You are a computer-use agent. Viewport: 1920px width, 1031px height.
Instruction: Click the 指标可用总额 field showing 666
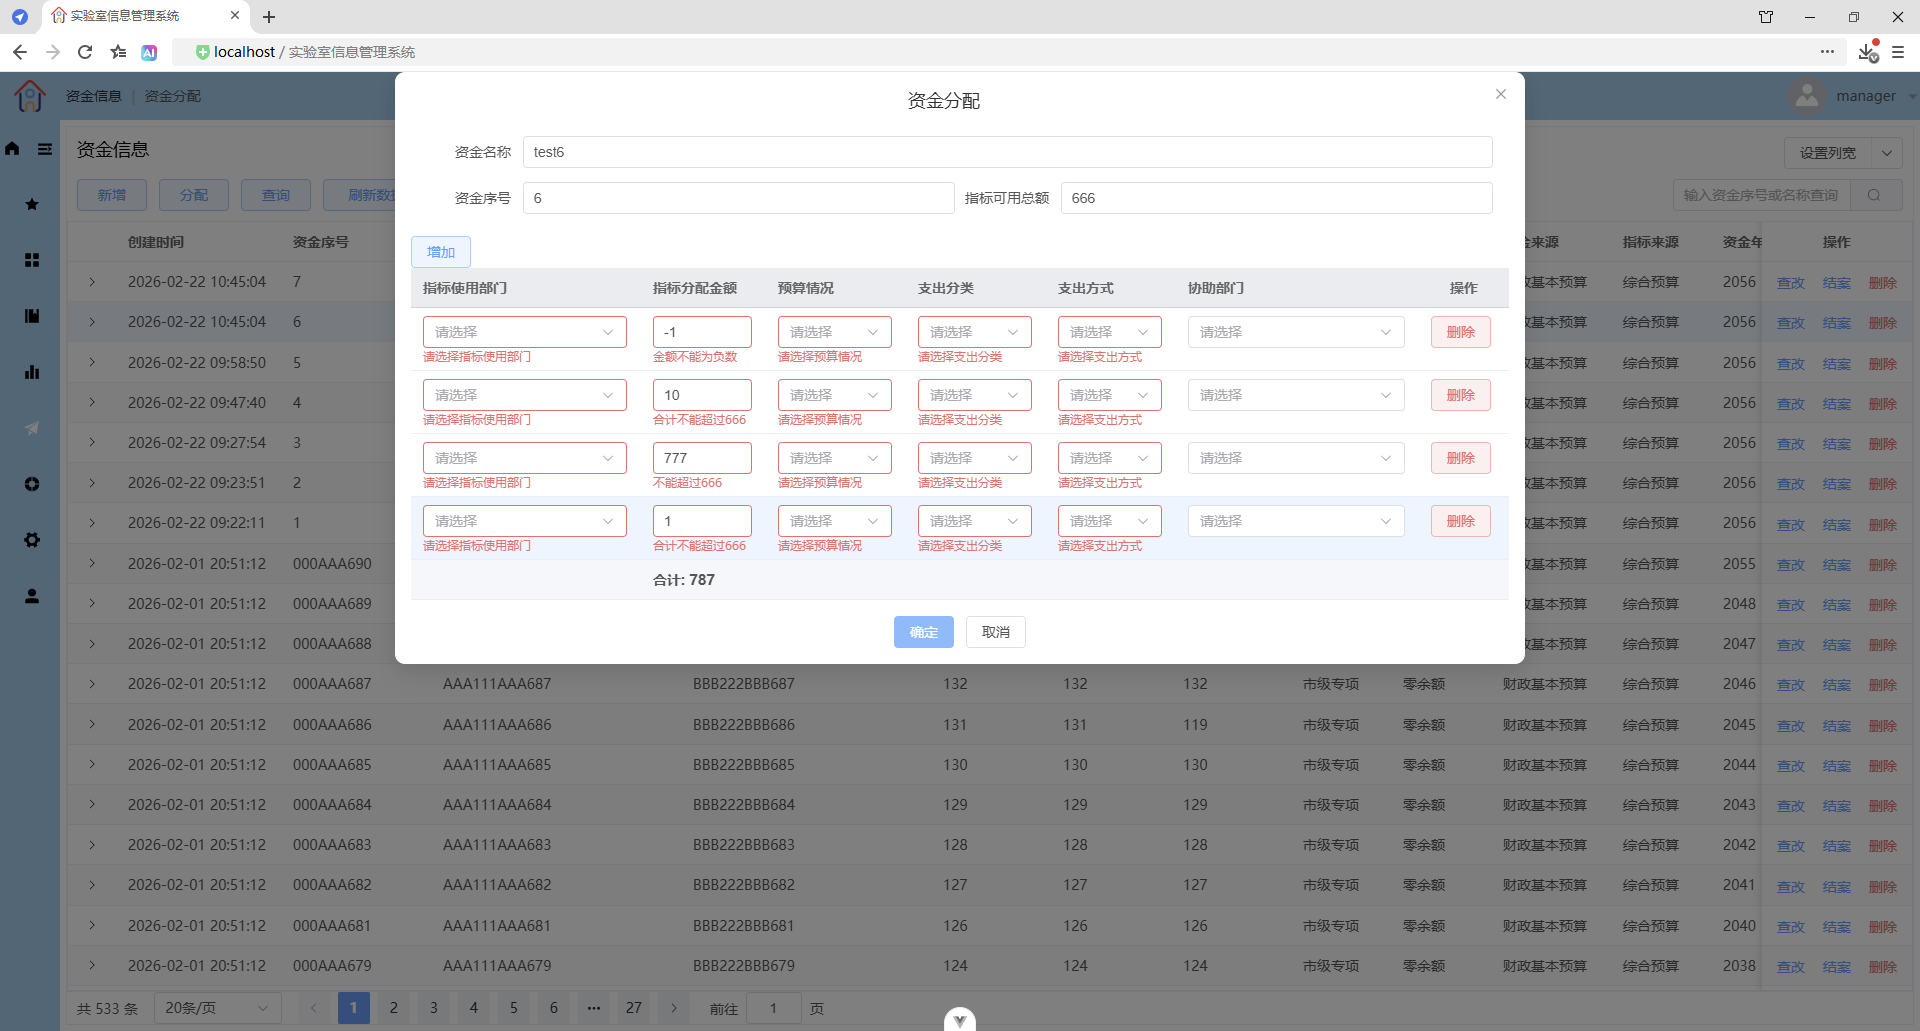coord(1277,198)
